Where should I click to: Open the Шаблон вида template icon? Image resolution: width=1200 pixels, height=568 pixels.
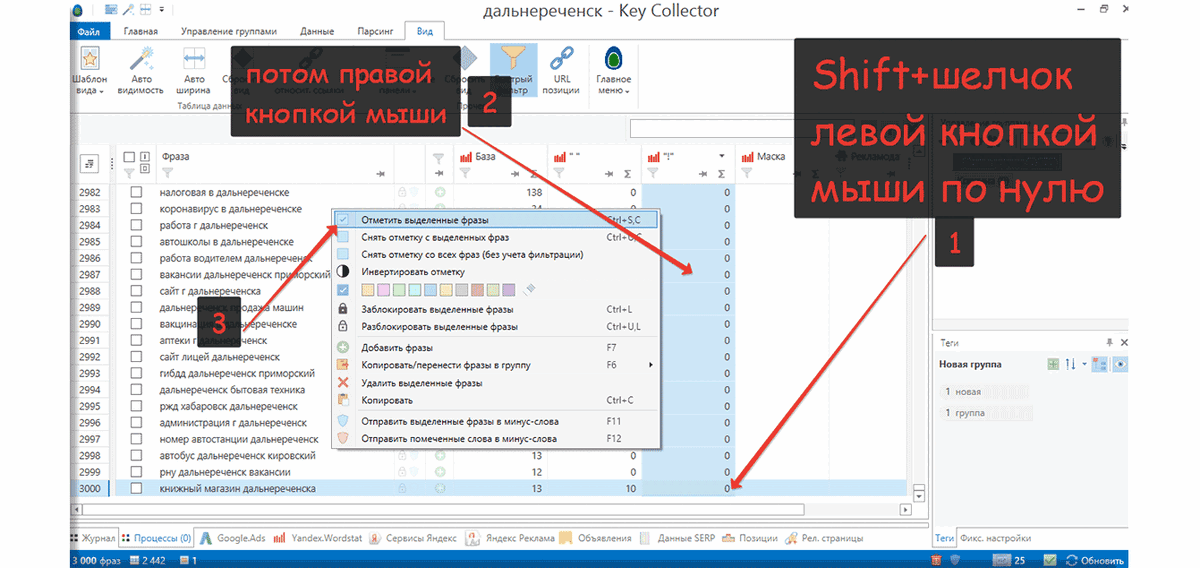tap(89, 58)
